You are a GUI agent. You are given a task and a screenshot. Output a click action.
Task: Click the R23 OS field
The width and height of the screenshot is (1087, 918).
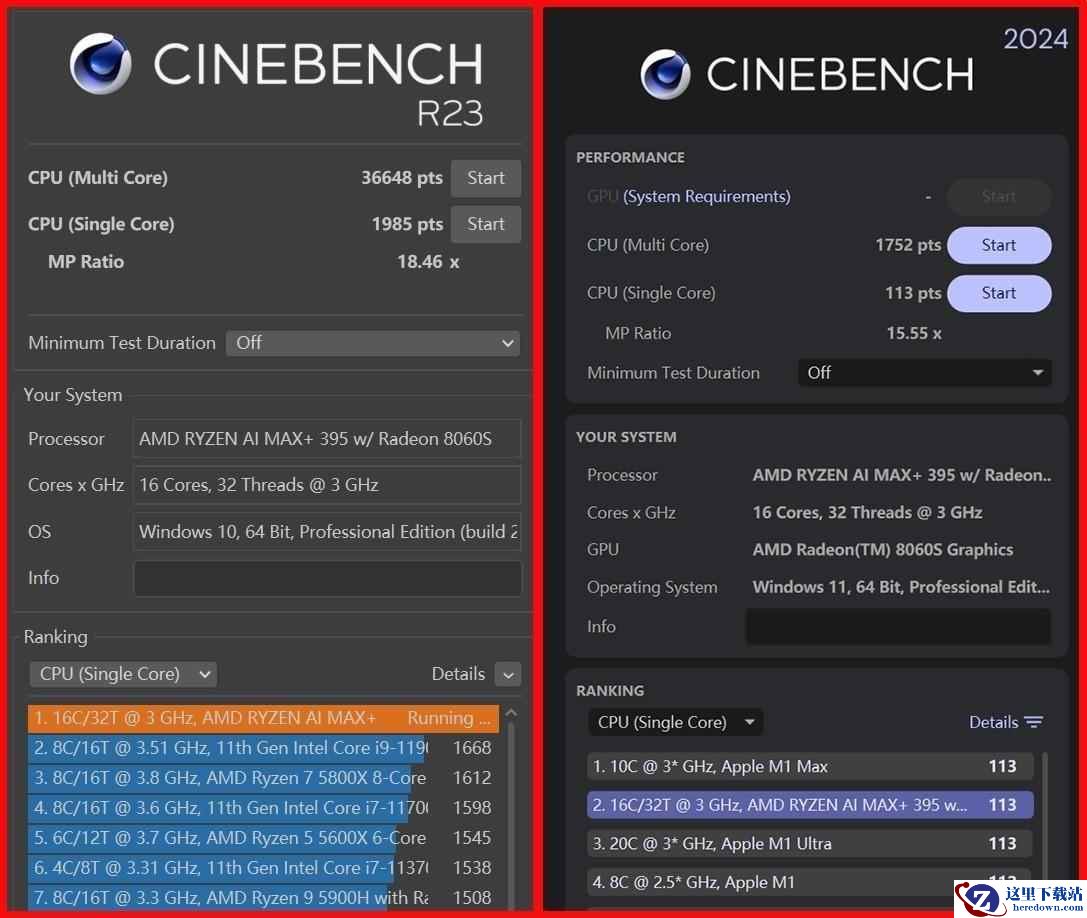tap(327, 532)
